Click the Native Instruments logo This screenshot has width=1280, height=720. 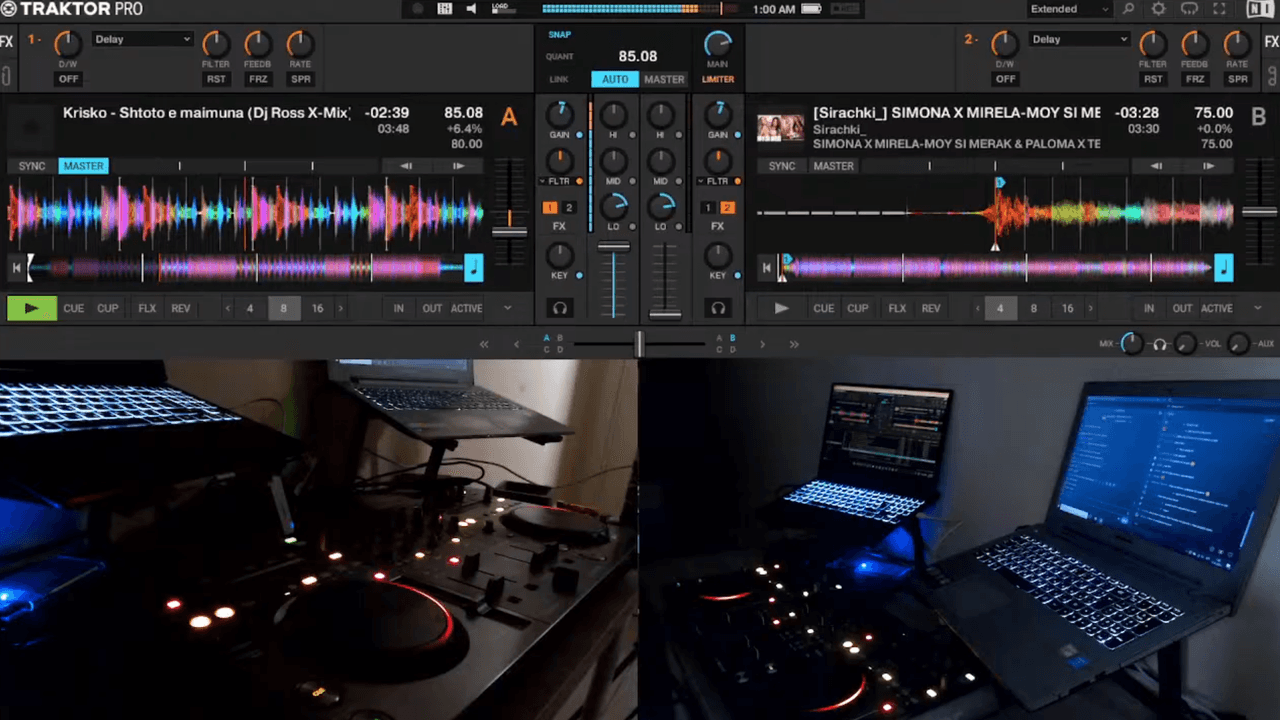1259,9
